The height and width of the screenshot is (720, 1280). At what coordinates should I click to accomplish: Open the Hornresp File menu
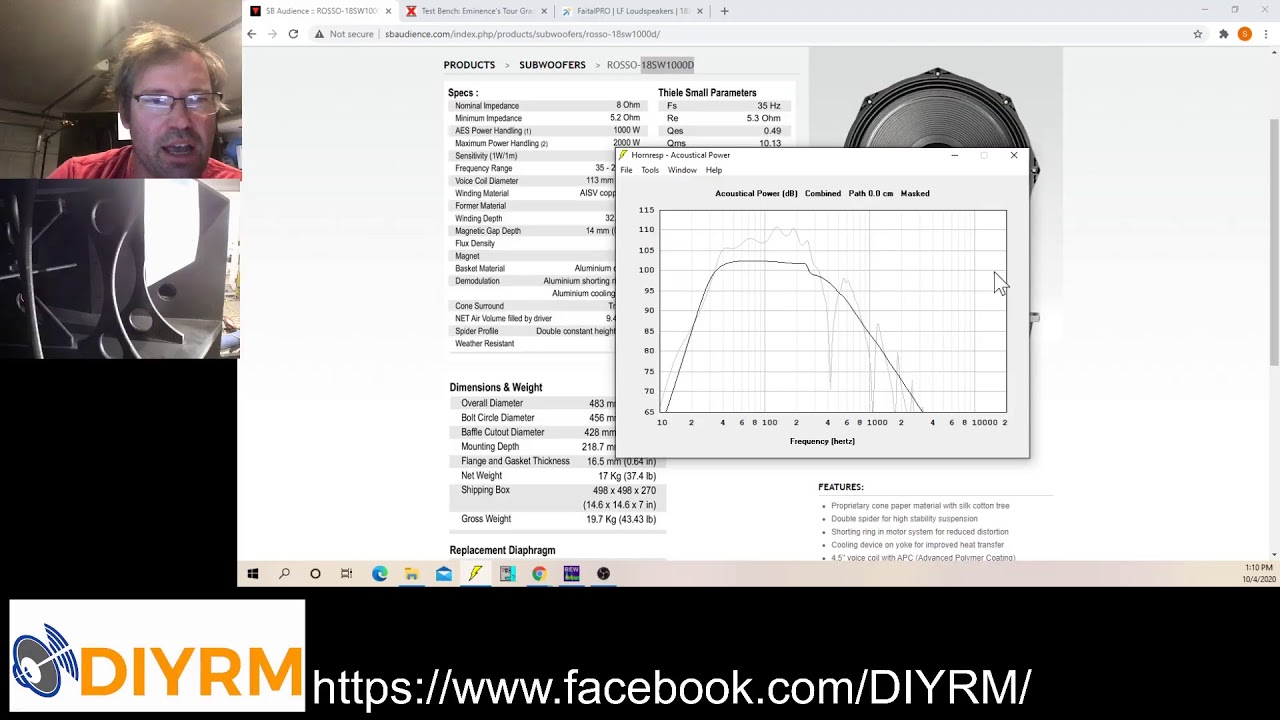point(626,170)
